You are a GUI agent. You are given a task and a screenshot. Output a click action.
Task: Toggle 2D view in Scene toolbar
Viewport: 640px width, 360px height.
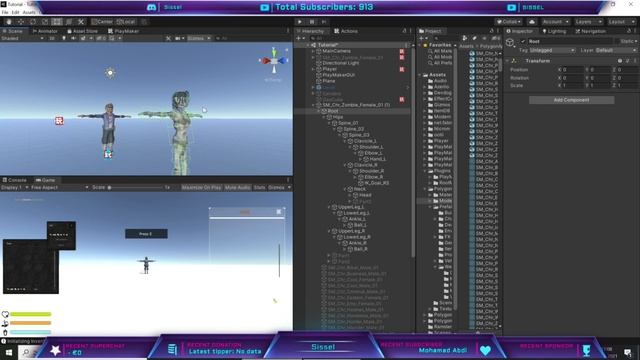point(52,38)
